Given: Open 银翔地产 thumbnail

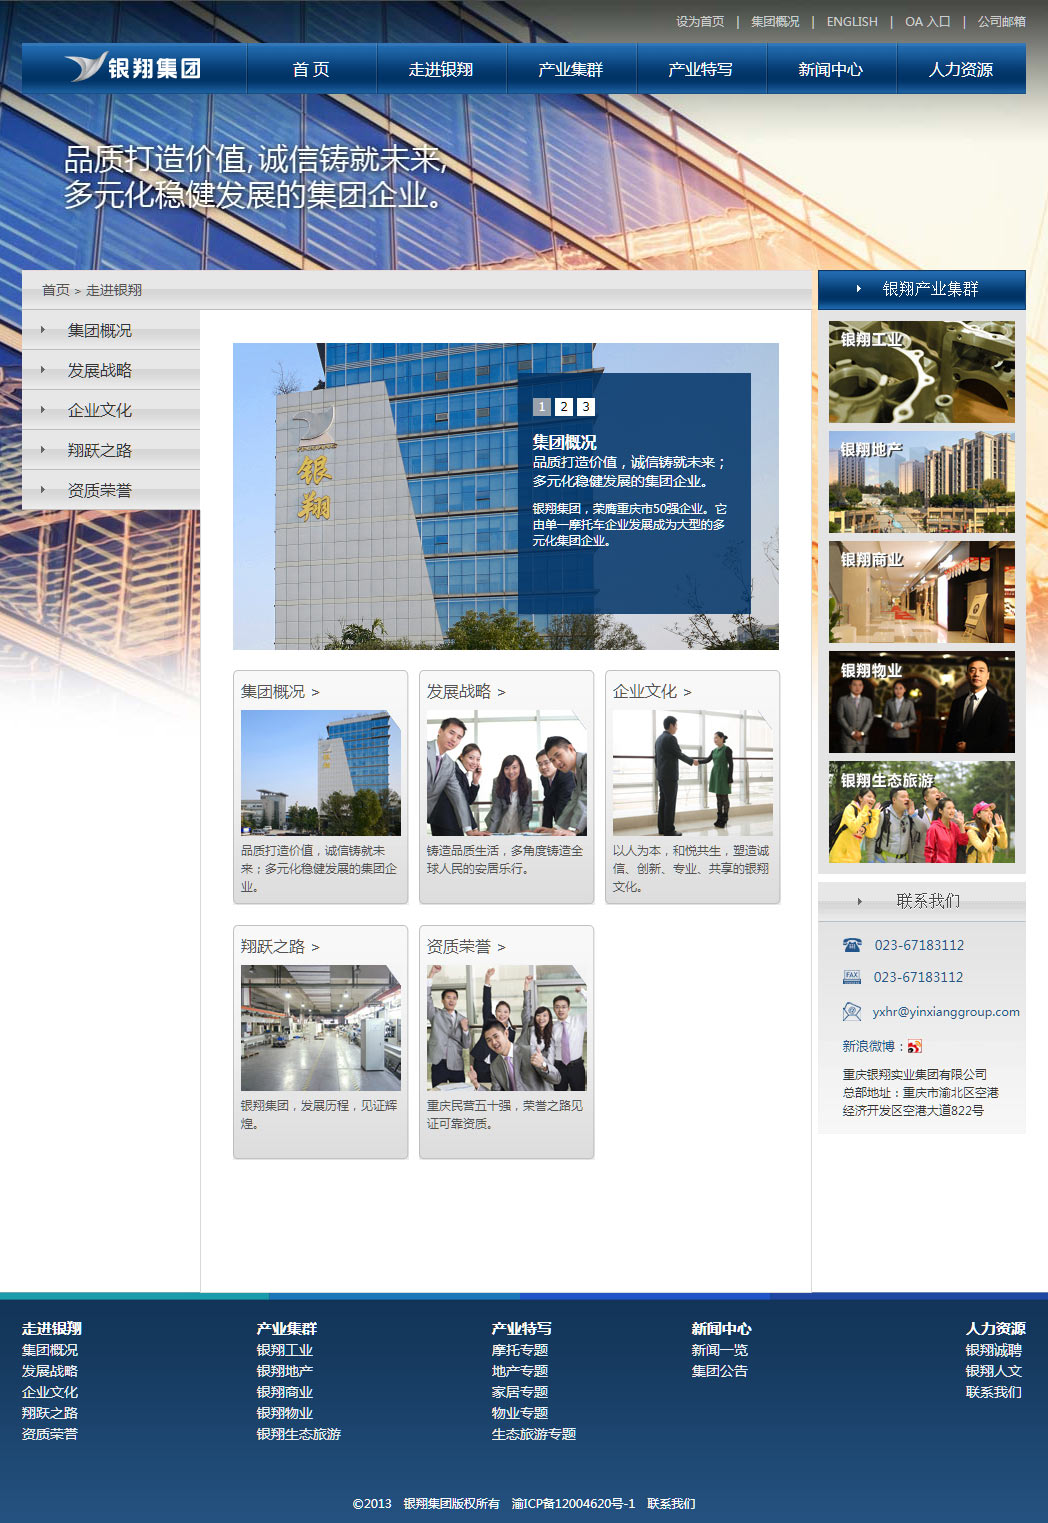Looking at the screenshot, I should point(922,482).
